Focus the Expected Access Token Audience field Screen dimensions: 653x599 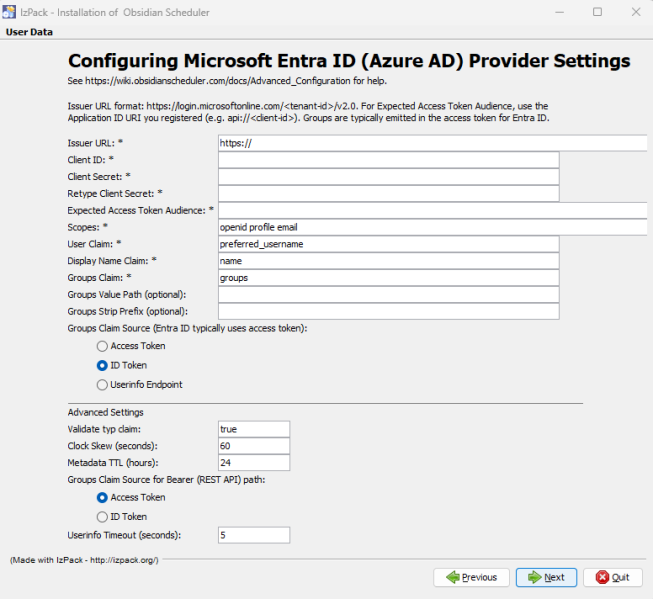[x=433, y=210]
